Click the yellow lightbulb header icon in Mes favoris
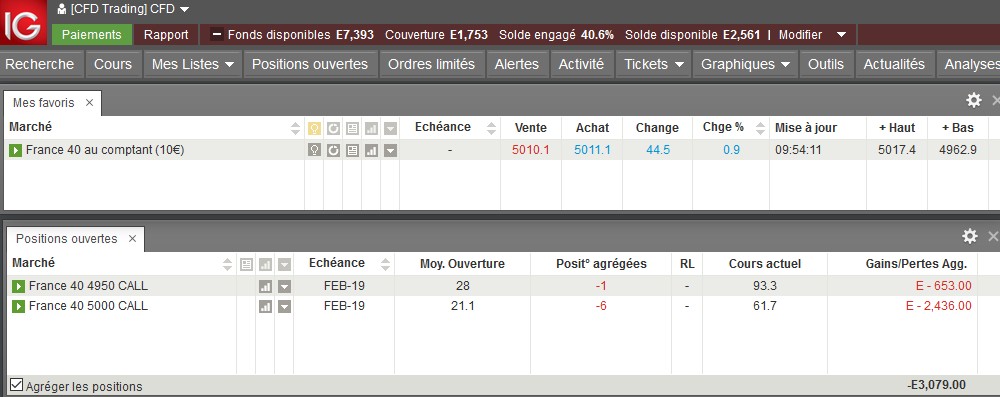The height and width of the screenshot is (397, 1000). [x=314, y=129]
